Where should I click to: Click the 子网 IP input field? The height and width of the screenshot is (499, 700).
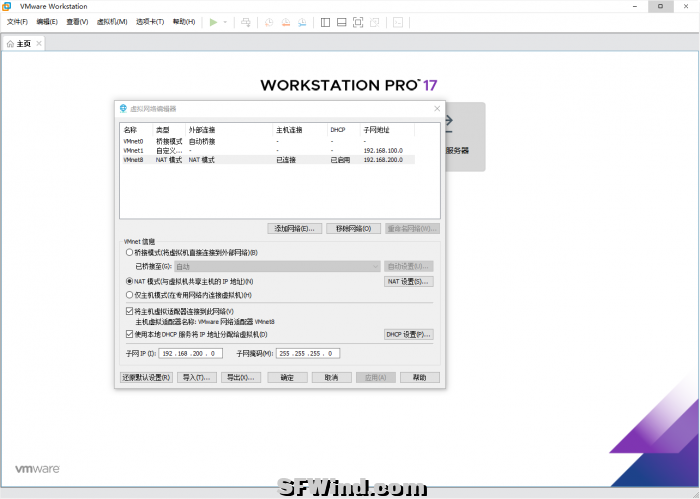tap(190, 353)
